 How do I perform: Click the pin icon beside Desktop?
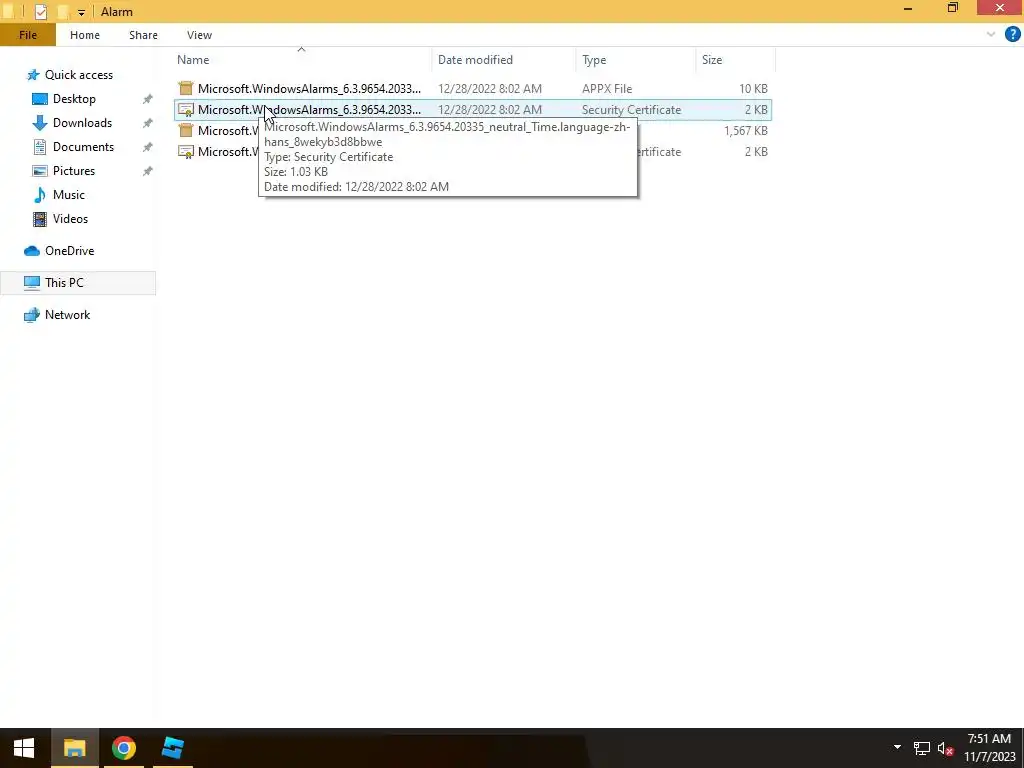148,99
